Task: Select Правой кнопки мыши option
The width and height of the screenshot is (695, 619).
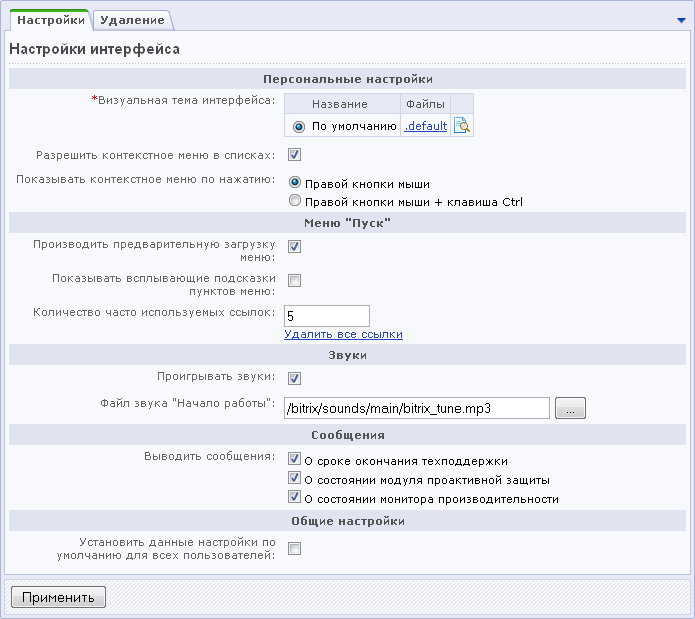Action: coord(294,184)
